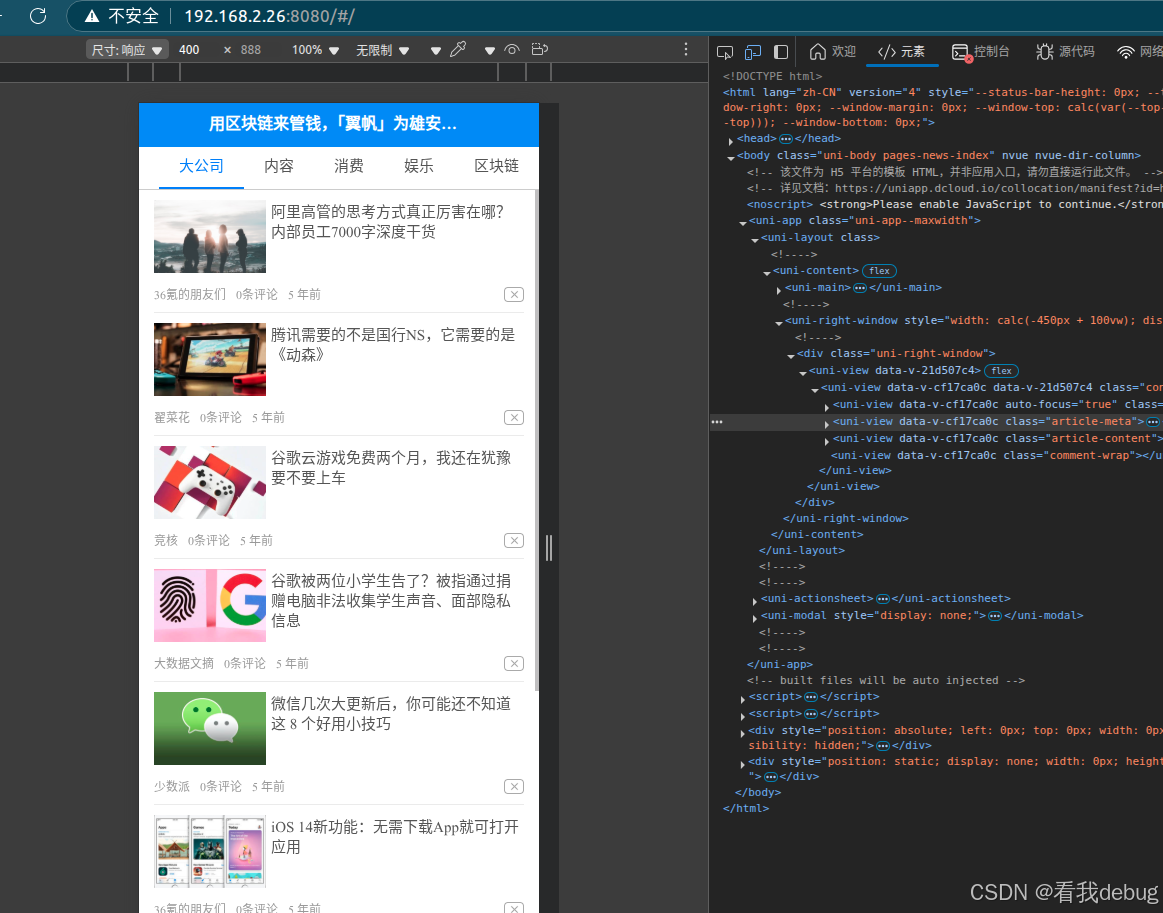Open the Alibaba executives thinking article title
Image resolution: width=1163 pixels, height=913 pixels.
coord(388,222)
